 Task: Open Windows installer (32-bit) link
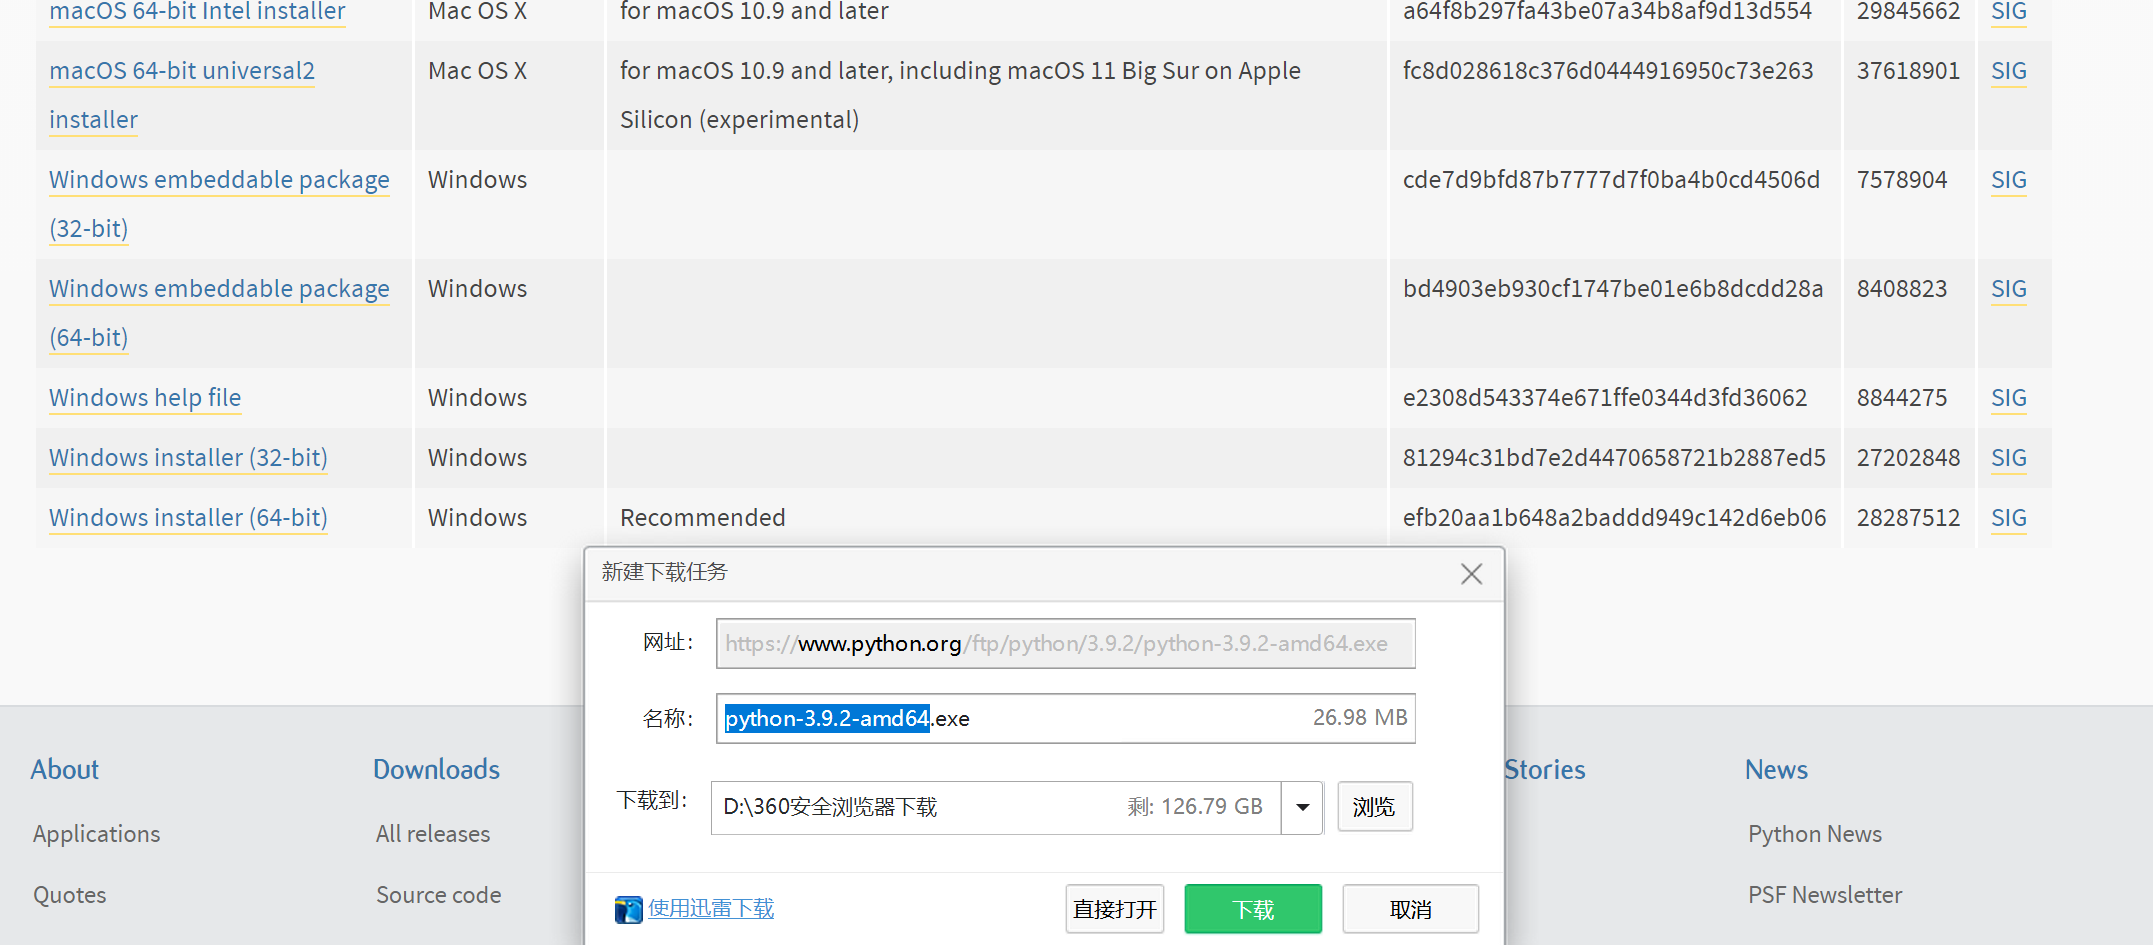[x=188, y=458]
